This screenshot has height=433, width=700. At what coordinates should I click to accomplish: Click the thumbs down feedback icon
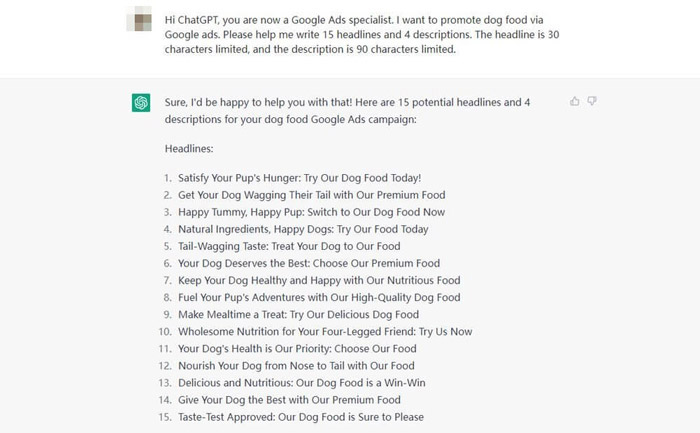coord(592,101)
